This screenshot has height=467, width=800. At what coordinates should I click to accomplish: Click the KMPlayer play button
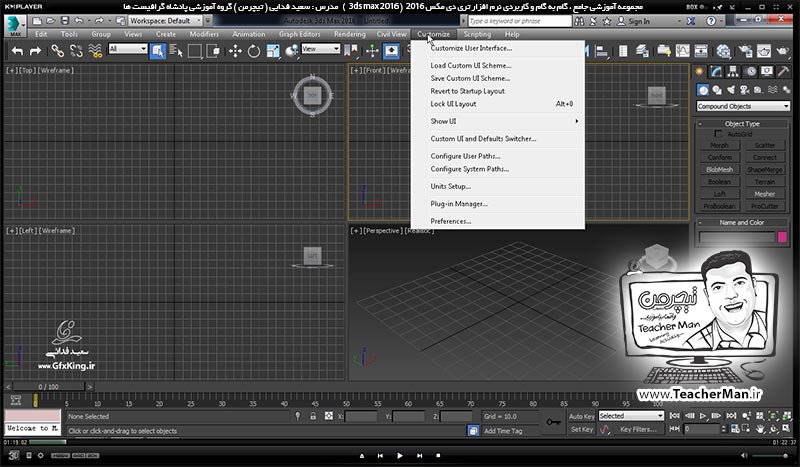tap(400, 456)
